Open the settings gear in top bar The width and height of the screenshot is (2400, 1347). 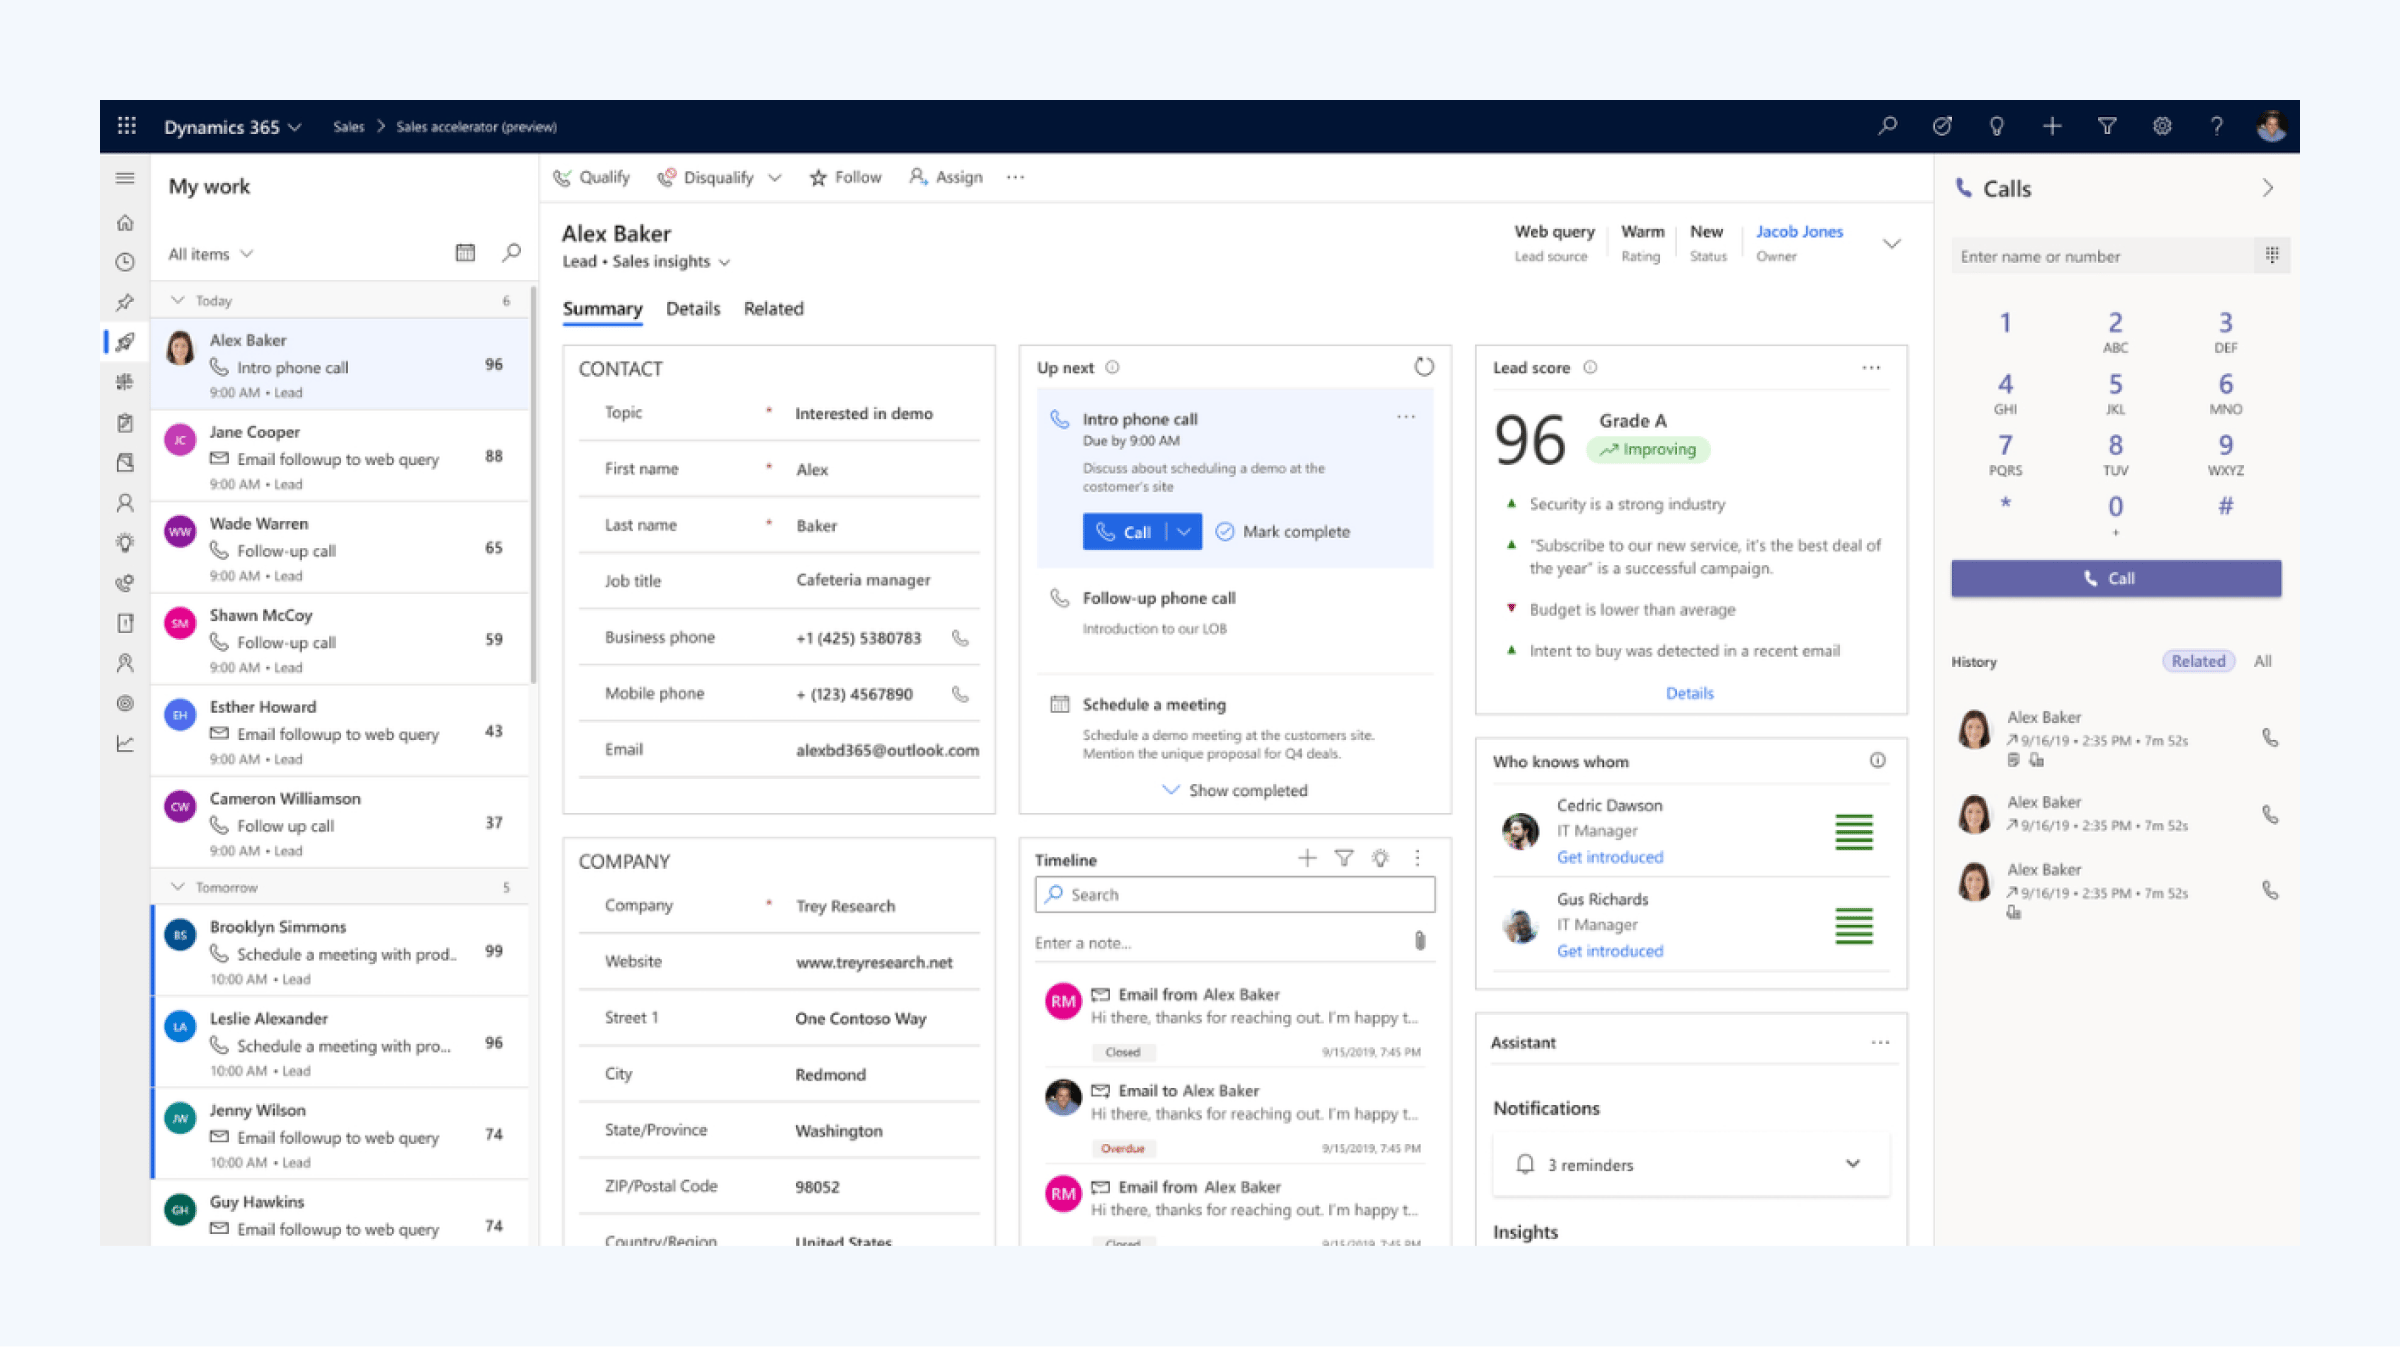[x=2162, y=126]
